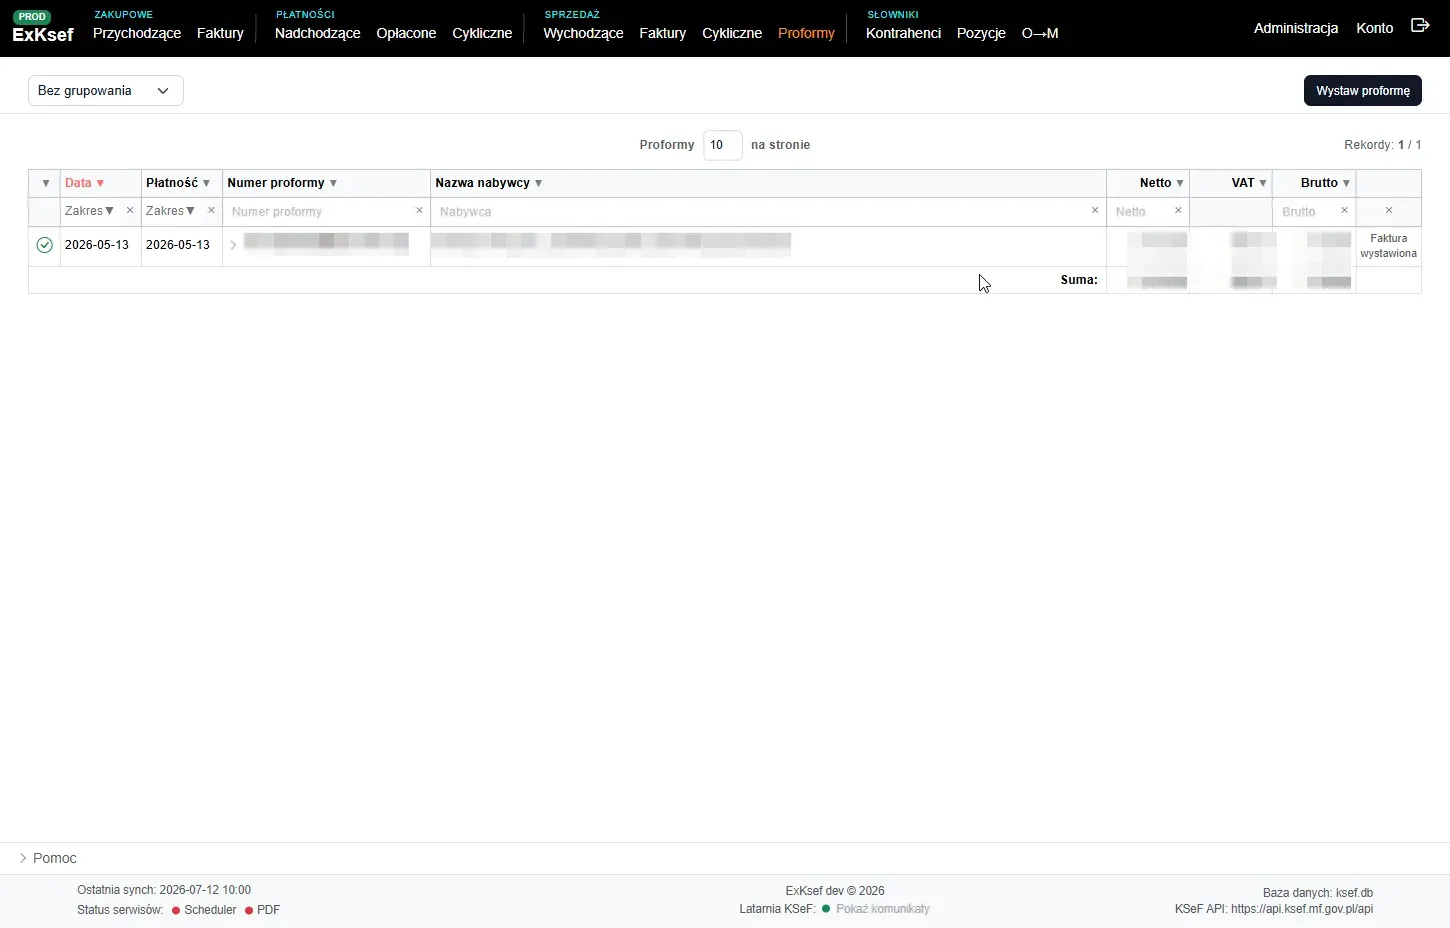This screenshot has width=1450, height=928.
Task: Click the Faktura wystawiona status cell
Action: 1388,246
